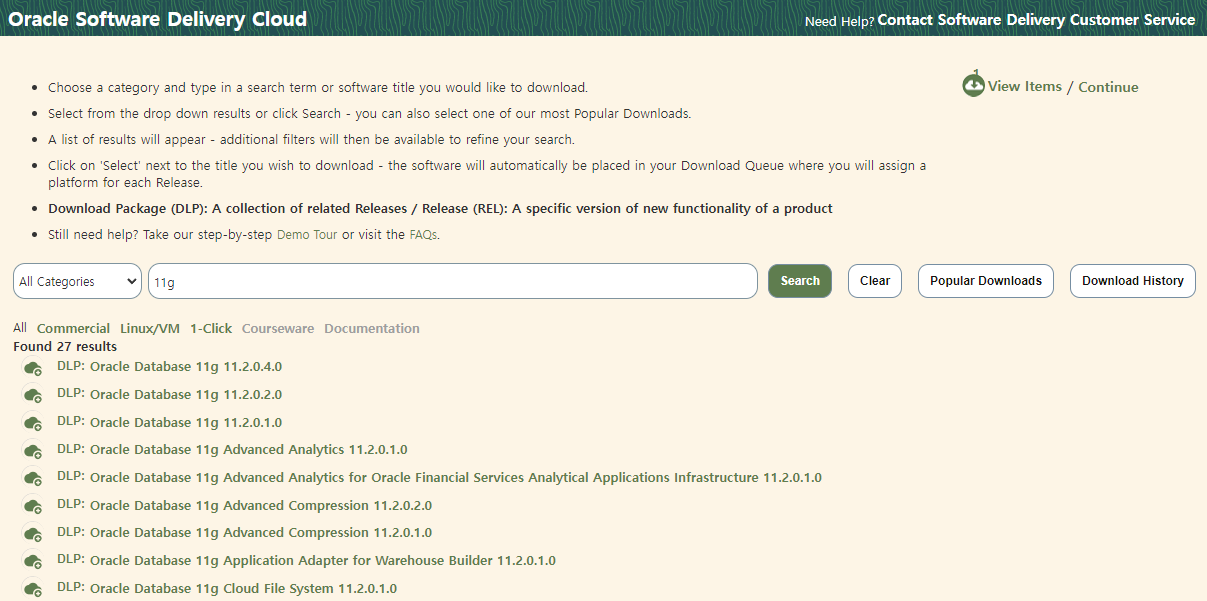This screenshot has height=601, width=1207.
Task: Select the Linux/VM filter tab
Action: (x=150, y=328)
